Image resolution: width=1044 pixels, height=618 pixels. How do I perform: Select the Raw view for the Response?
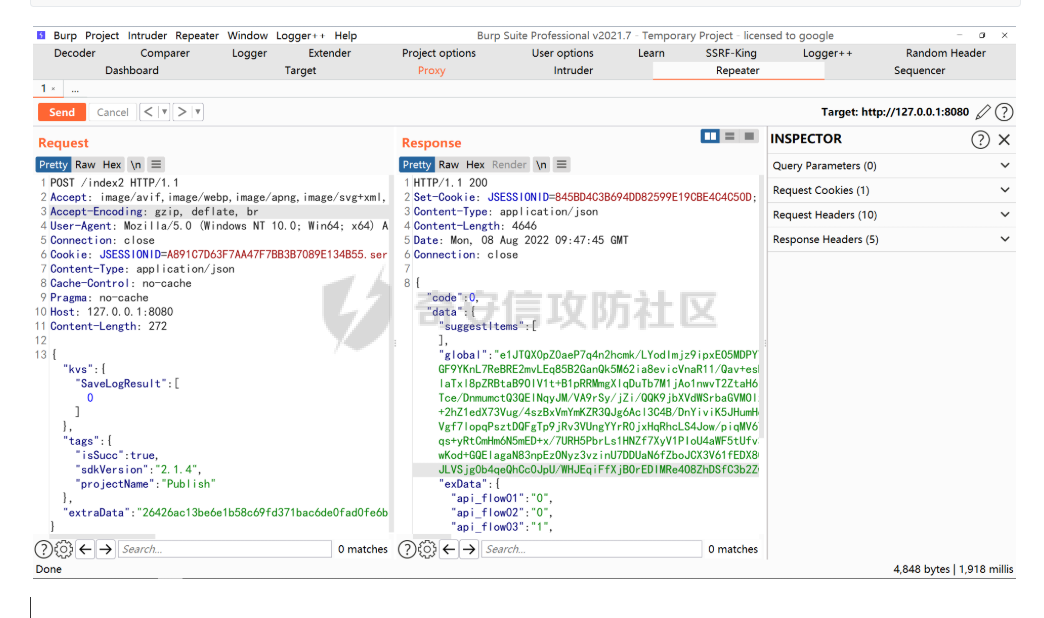[449, 164]
